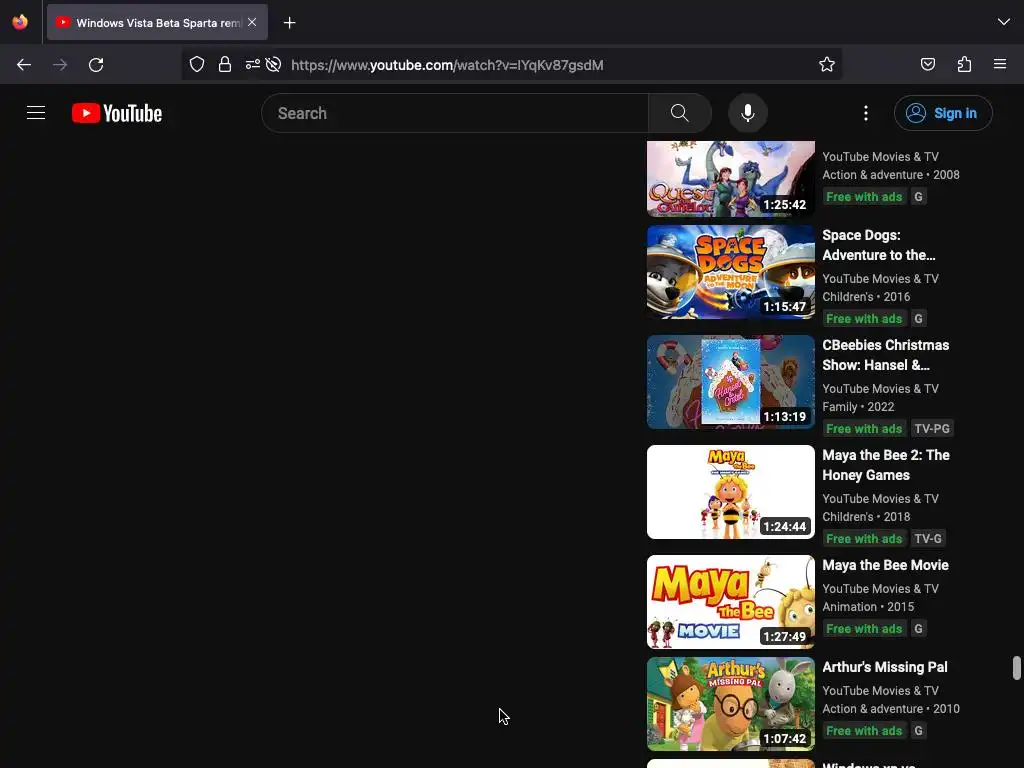Open Maya the Bee Movie title link
The width and height of the screenshot is (1024, 768).
pos(886,565)
